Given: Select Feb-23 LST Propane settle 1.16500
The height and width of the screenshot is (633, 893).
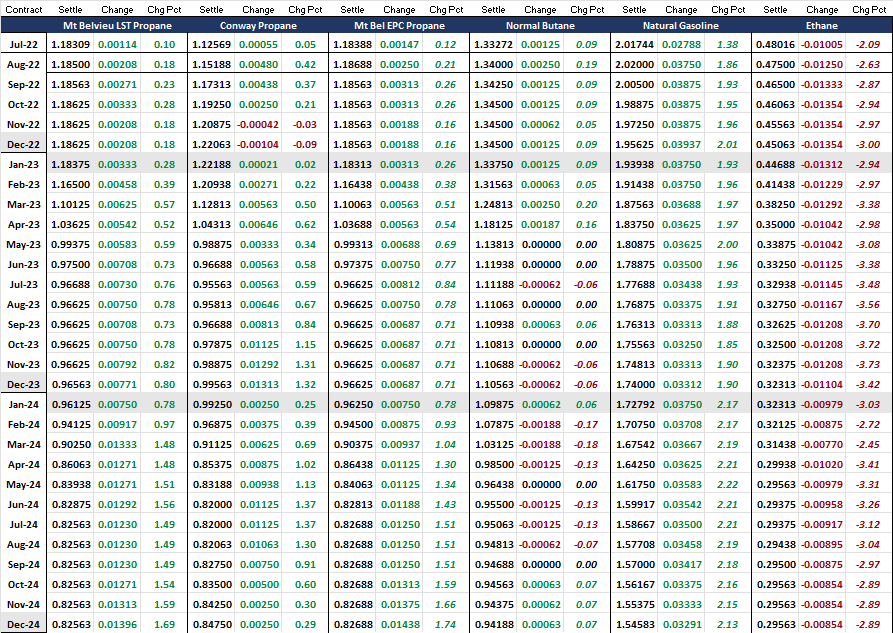Looking at the screenshot, I should click(x=71, y=185).
